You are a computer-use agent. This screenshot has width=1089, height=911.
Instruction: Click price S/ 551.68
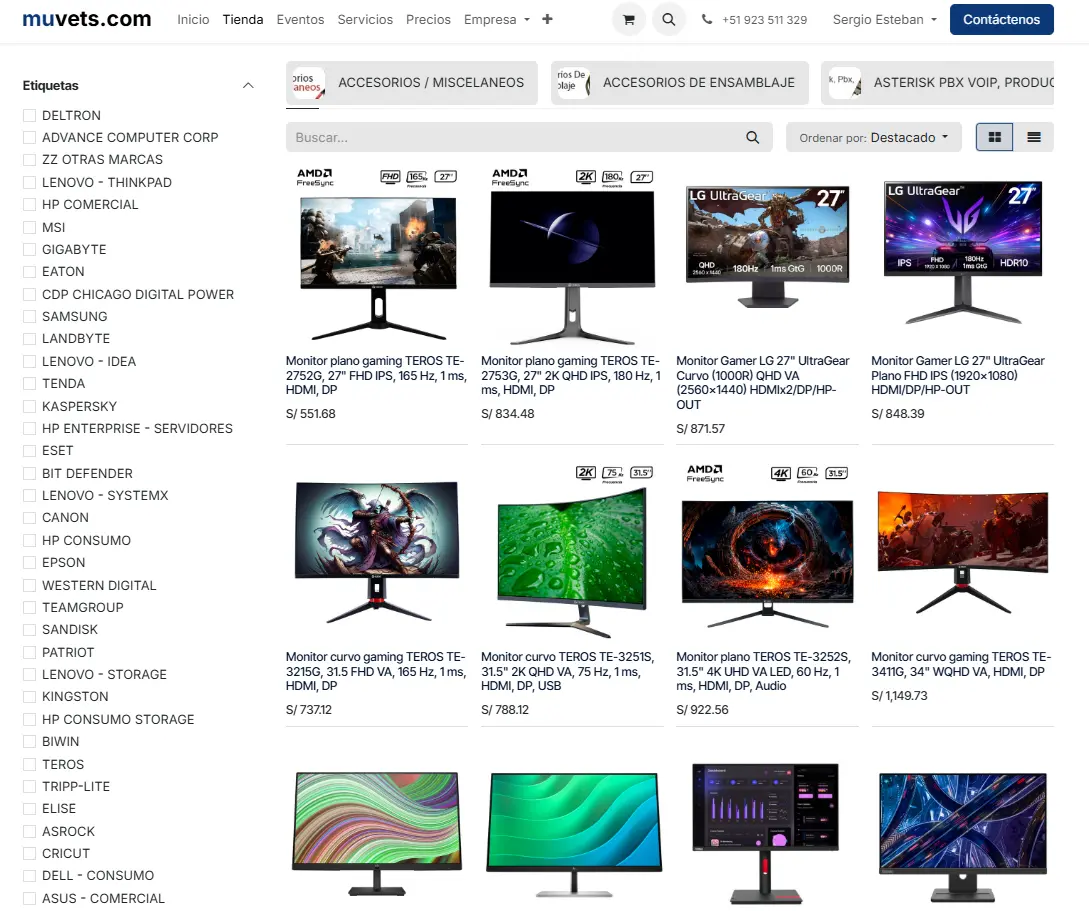click(310, 413)
